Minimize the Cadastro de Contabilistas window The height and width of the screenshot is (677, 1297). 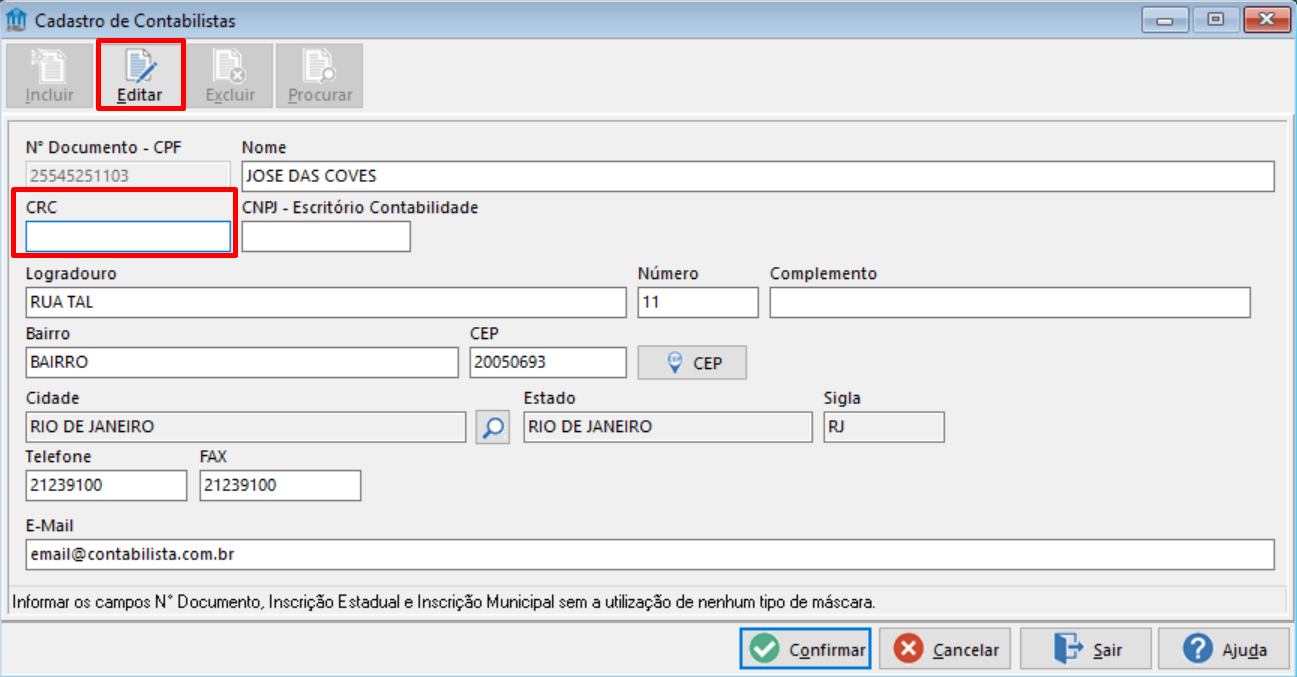pos(1166,19)
